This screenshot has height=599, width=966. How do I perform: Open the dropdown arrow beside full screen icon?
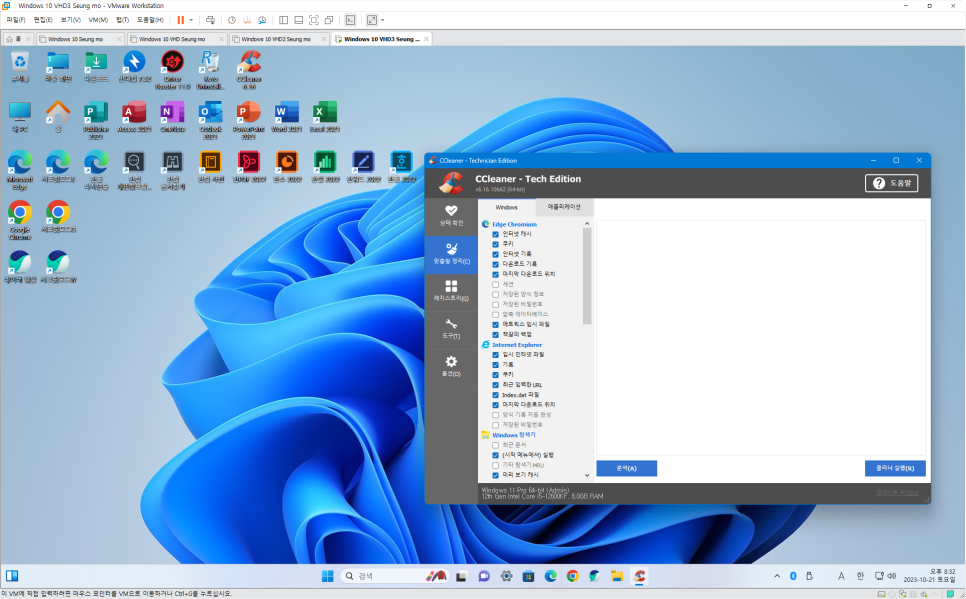383,20
